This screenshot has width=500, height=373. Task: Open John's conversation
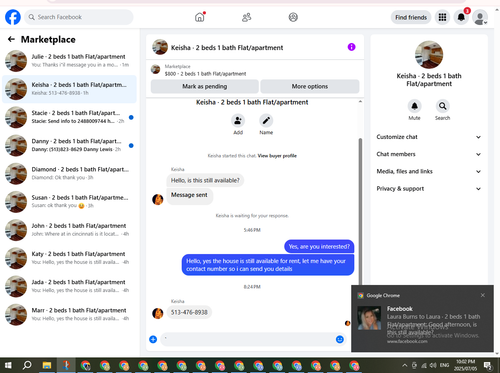click(x=69, y=230)
